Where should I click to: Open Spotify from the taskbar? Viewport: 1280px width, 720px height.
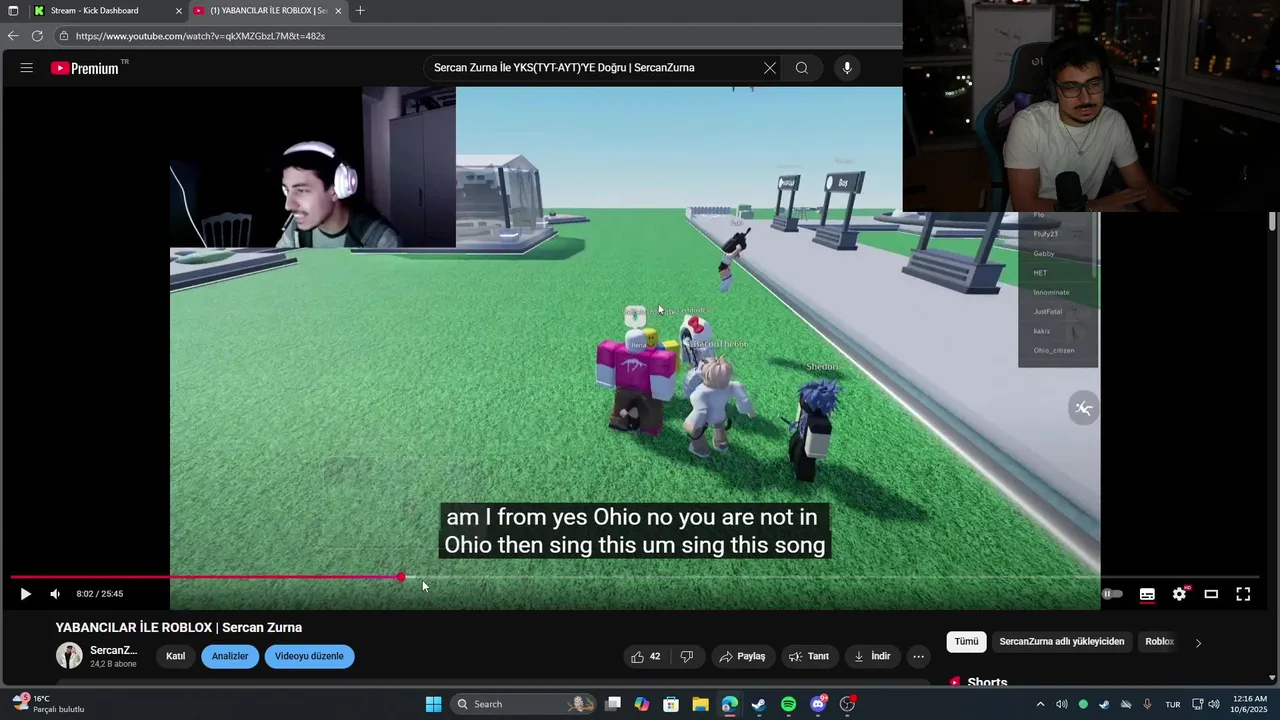(x=788, y=704)
